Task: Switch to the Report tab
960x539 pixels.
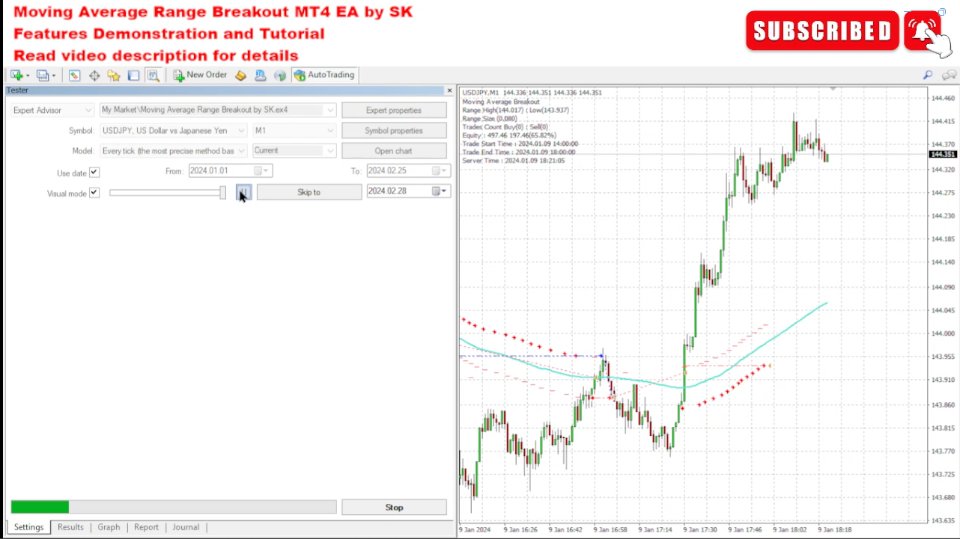Action: tap(146, 527)
